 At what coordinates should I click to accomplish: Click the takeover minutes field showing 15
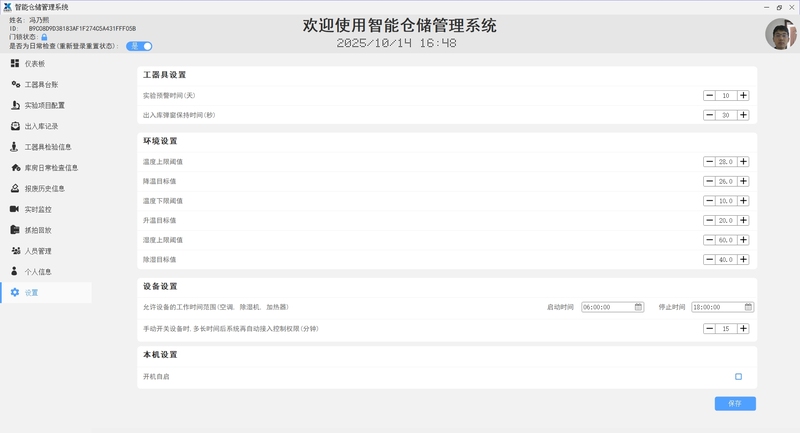point(726,328)
